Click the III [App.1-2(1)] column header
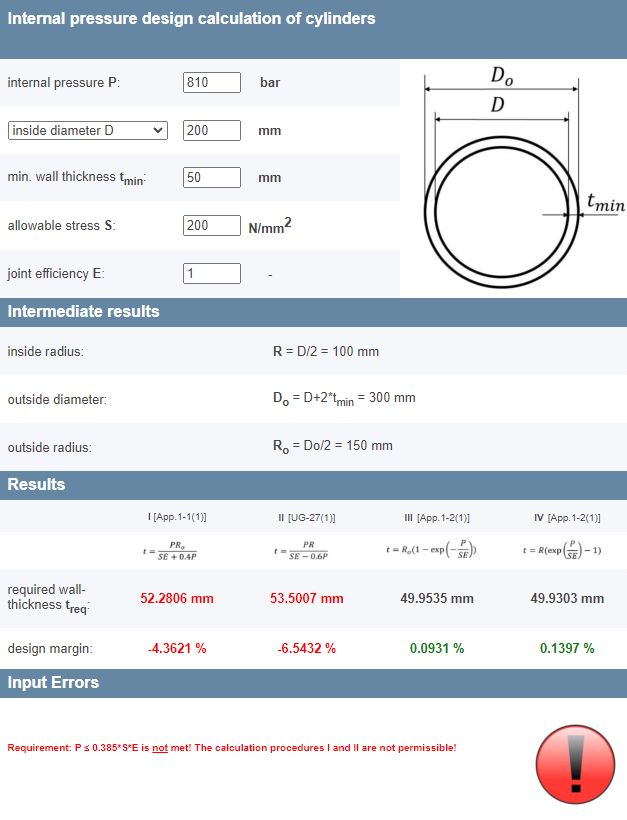 point(437,518)
